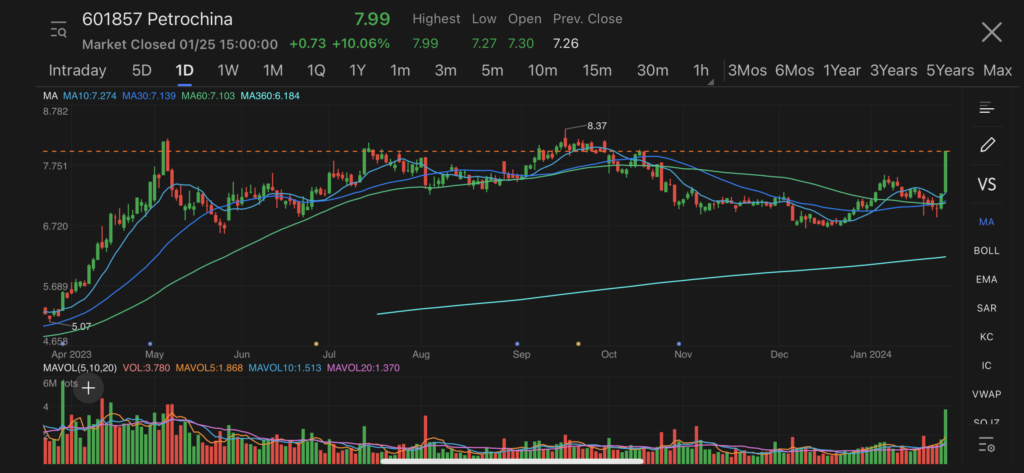Enable the BOLL indicator
This screenshot has height=473, width=1024.
[x=986, y=251]
